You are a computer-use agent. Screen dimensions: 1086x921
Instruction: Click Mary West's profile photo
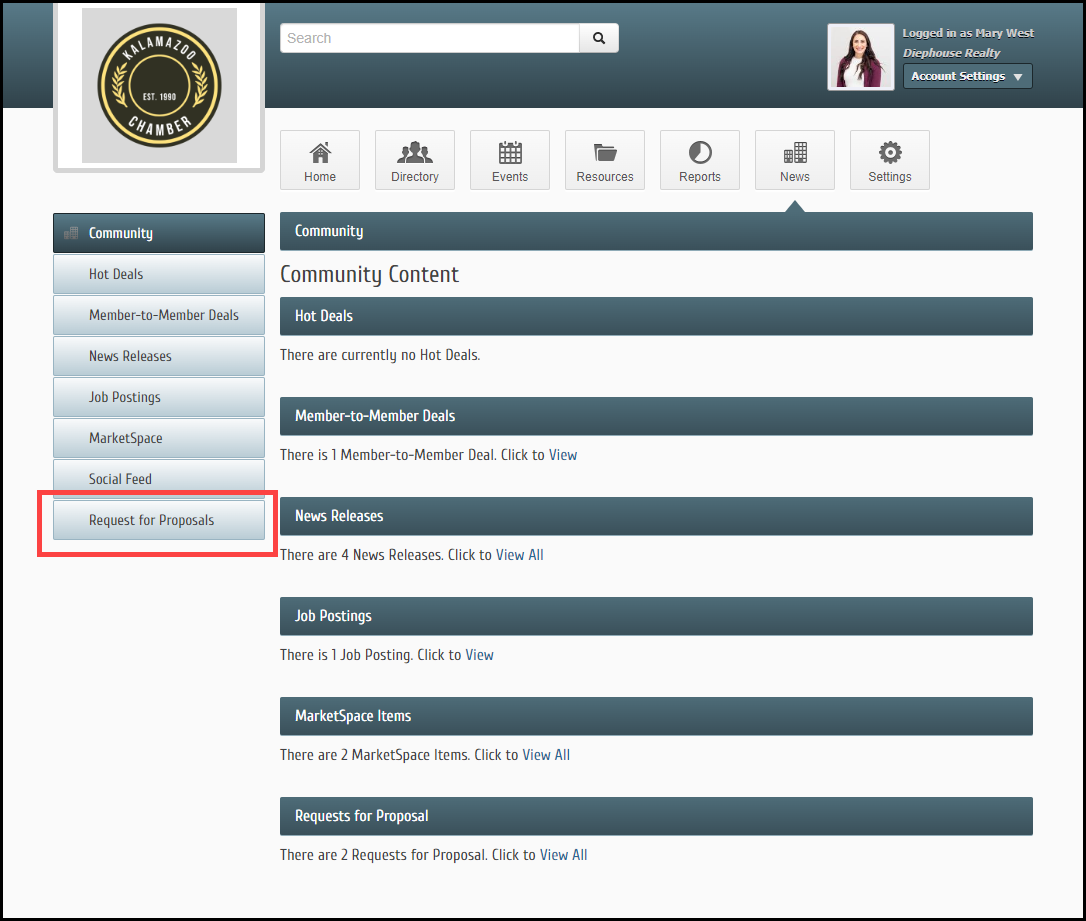(860, 57)
